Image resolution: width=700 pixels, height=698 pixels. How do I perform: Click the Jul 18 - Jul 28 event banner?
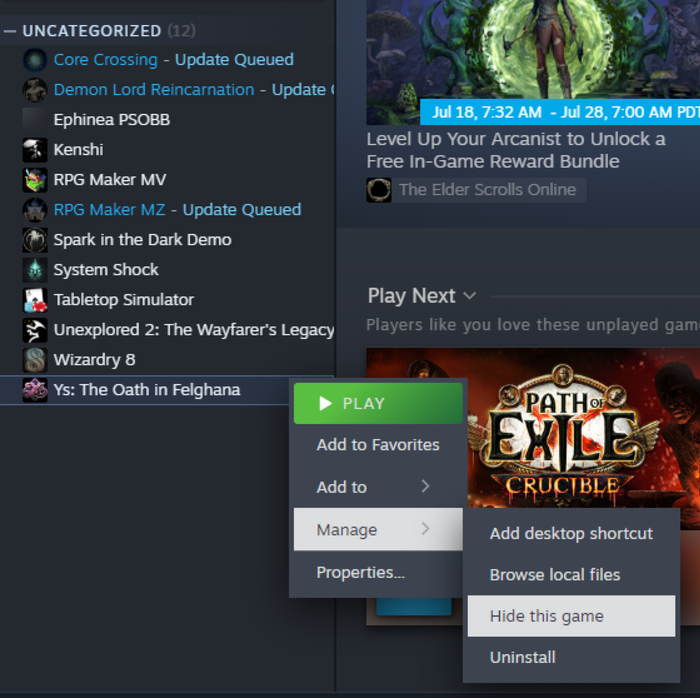pos(560,112)
